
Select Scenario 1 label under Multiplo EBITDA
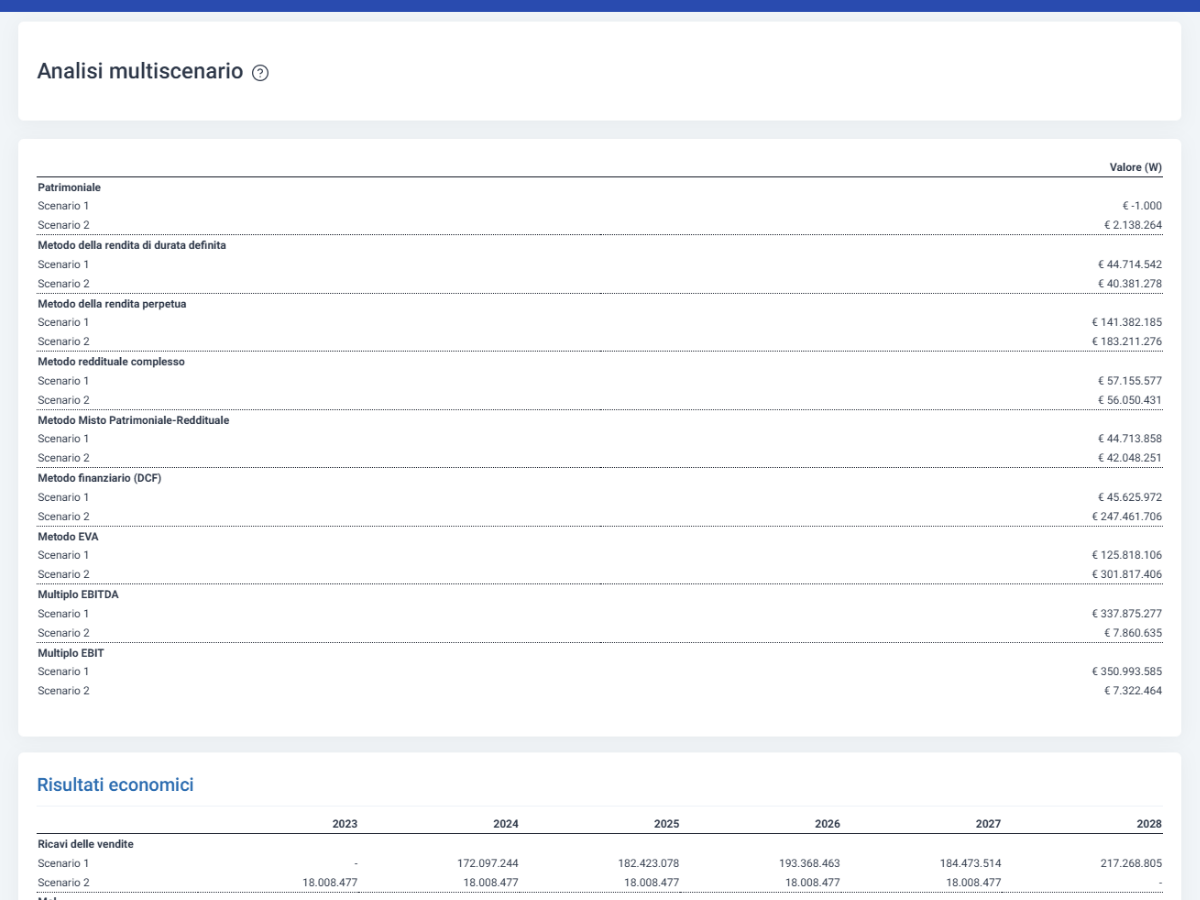pos(63,613)
